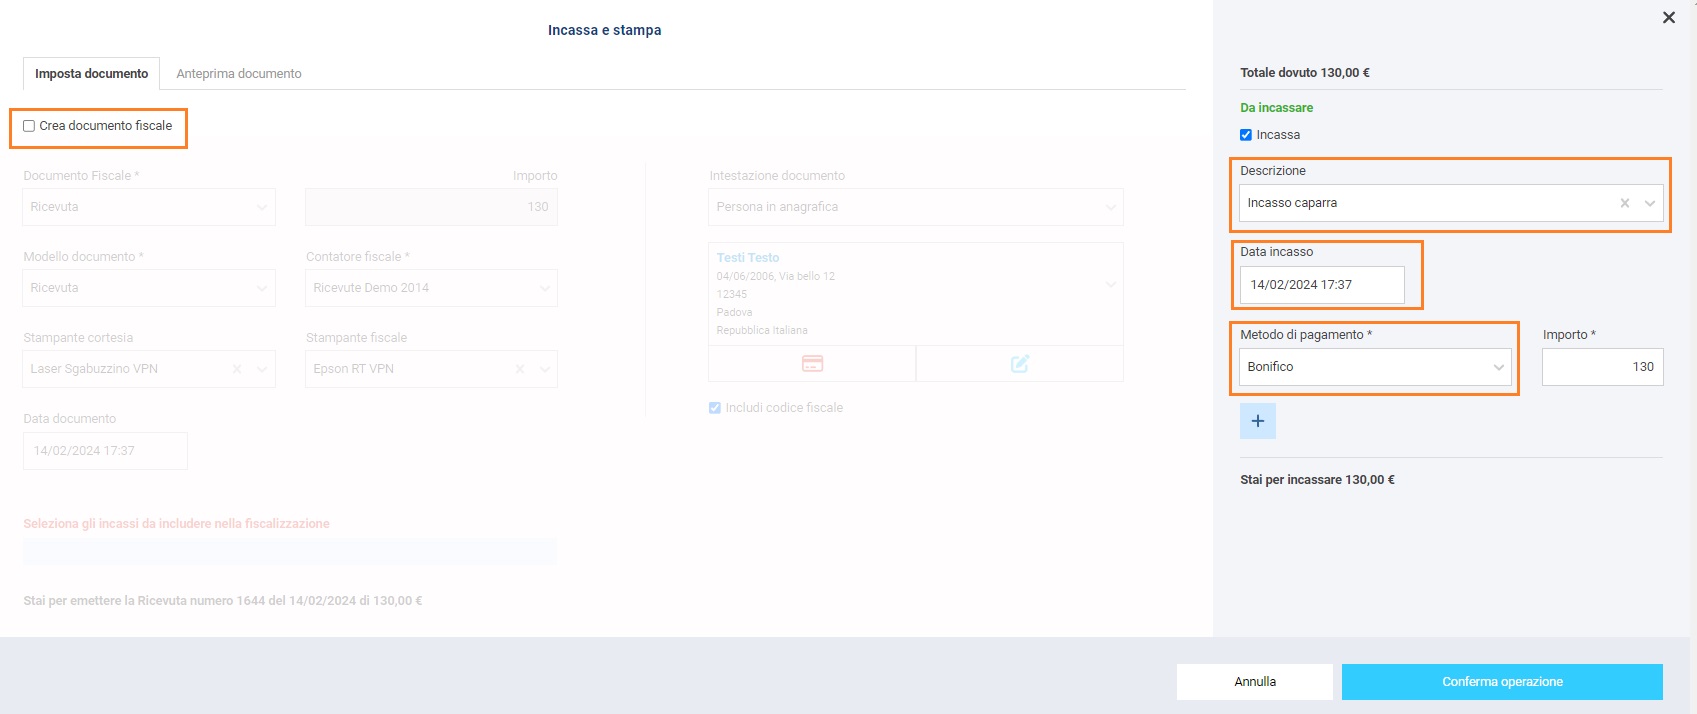Viewport: 1697px width, 714px height.
Task: Clear the Epson RT VPN fiscal printer
Action: coord(520,369)
